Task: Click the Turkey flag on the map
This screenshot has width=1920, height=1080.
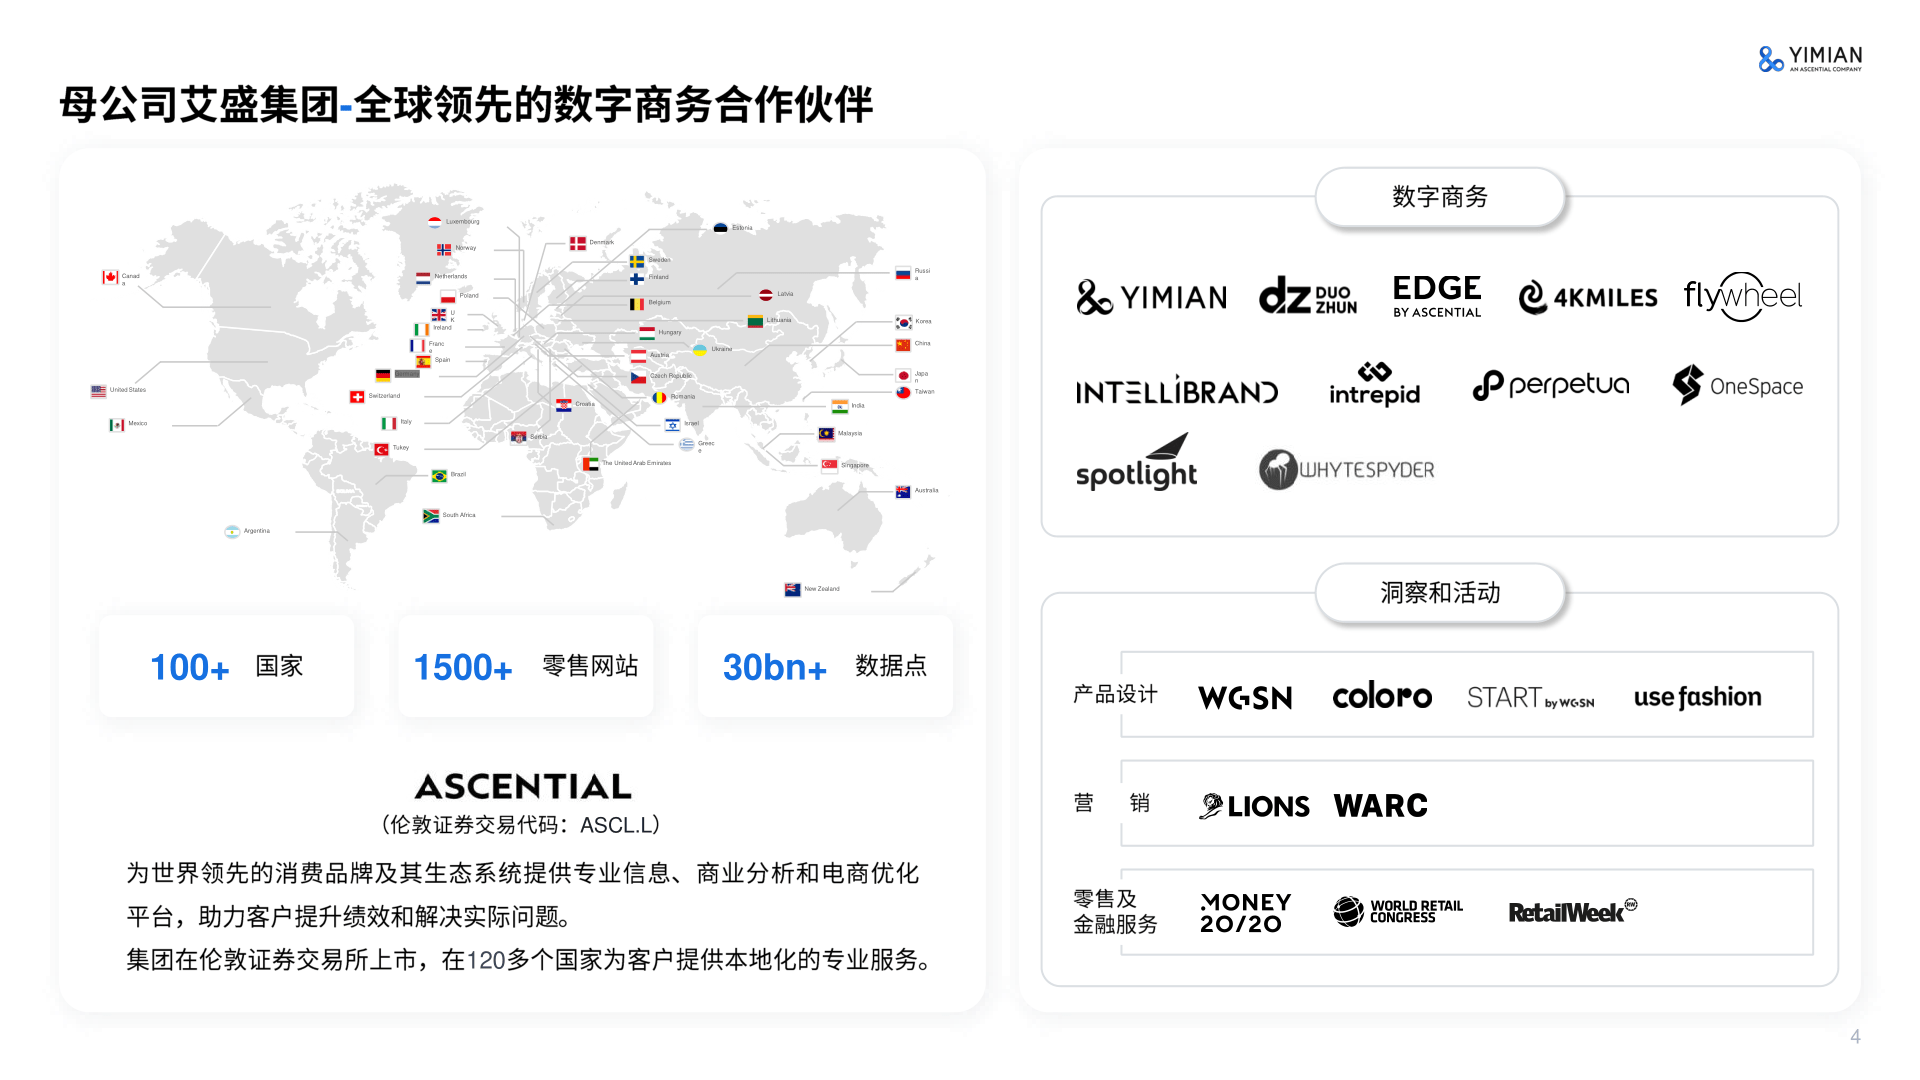Action: 382,449
